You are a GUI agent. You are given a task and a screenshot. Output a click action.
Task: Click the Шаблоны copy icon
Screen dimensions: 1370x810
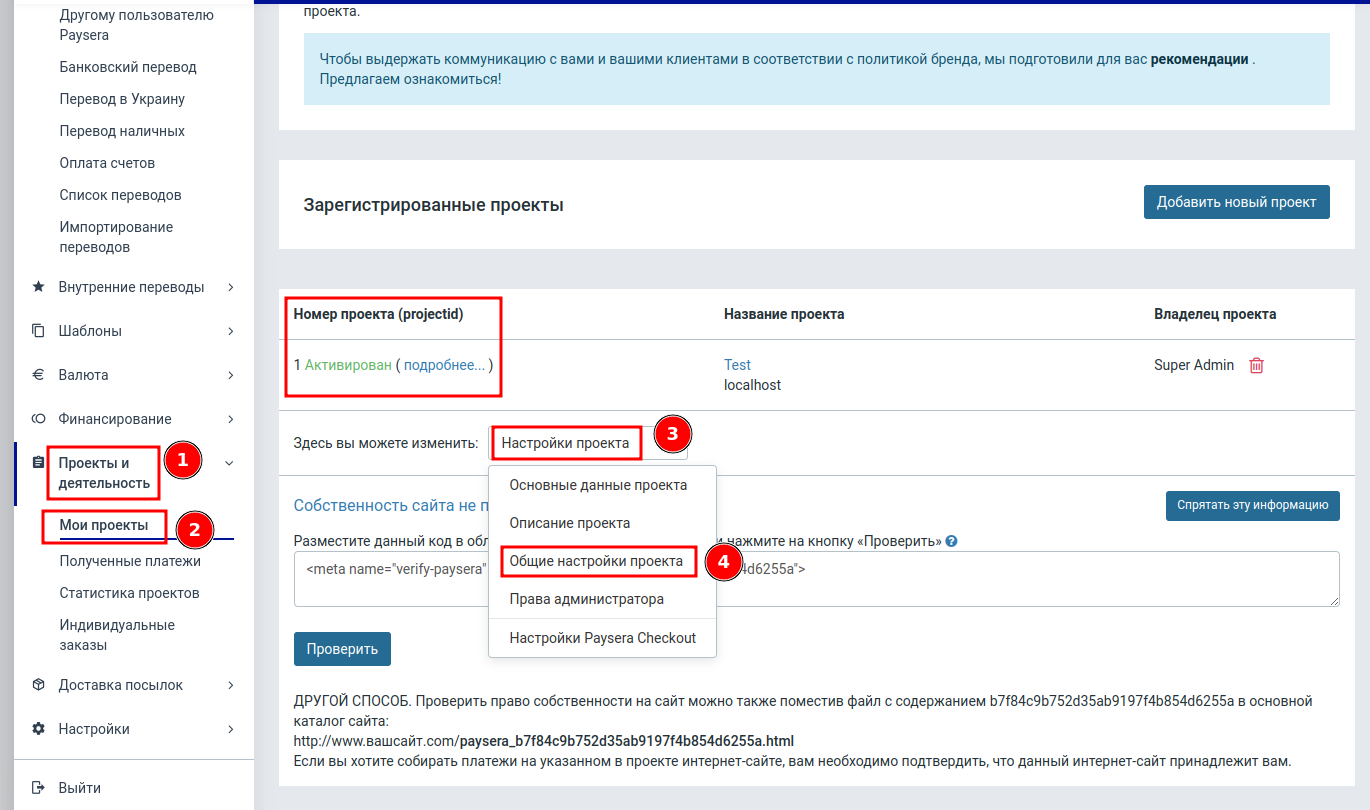point(38,331)
